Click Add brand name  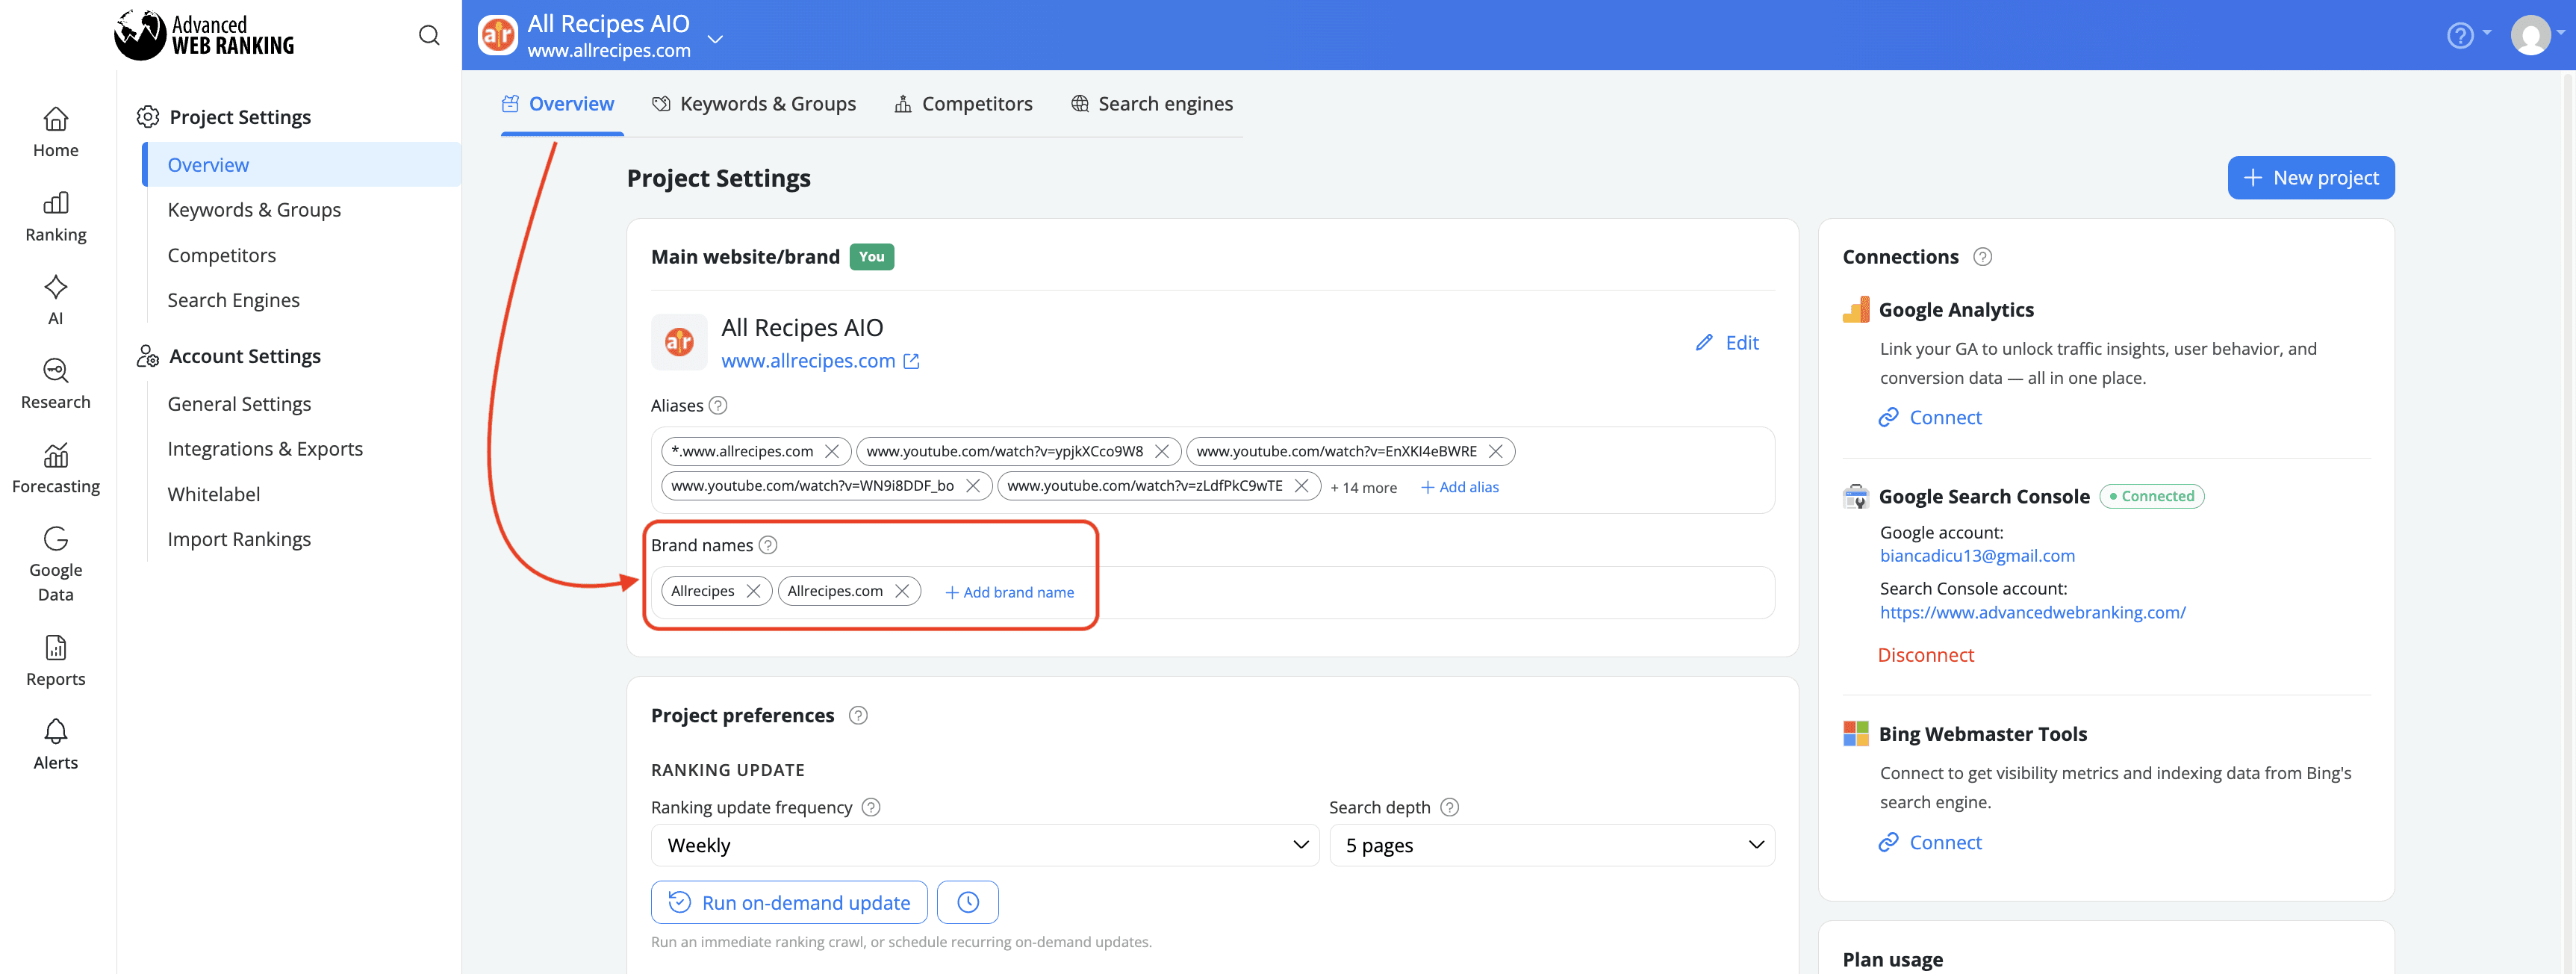click(x=1010, y=593)
